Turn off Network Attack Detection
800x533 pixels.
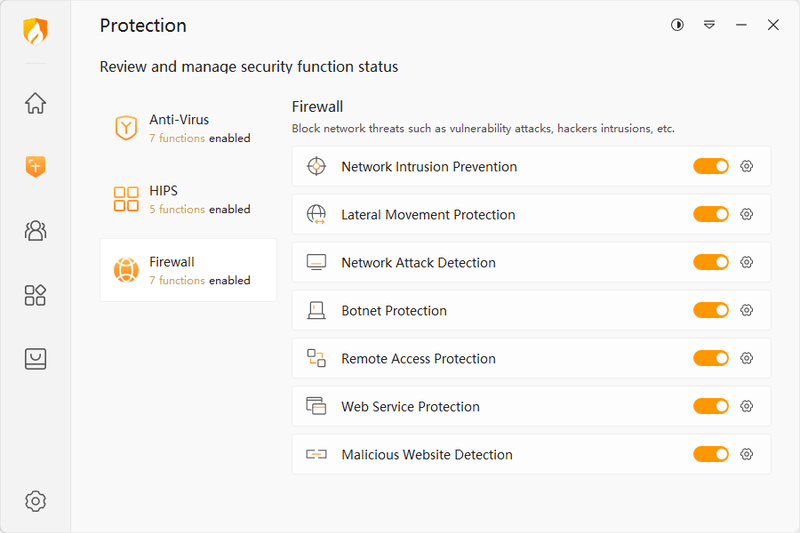(x=711, y=262)
